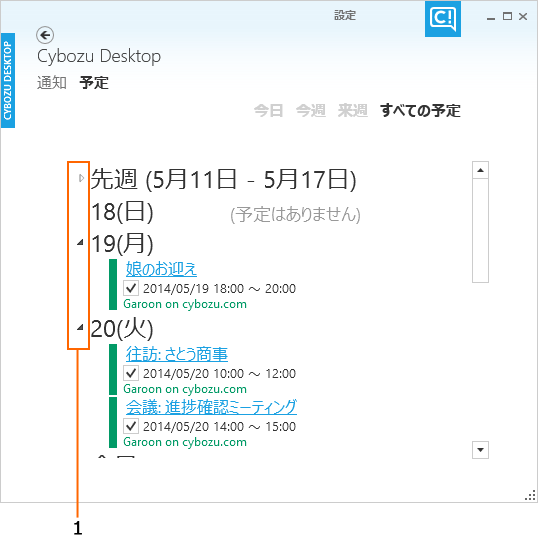Viewport: 538px width, 535px height.
Task: Click the 2014/05/19 18:00 ～ 20:00 time text
Action: pyautogui.click(x=219, y=289)
